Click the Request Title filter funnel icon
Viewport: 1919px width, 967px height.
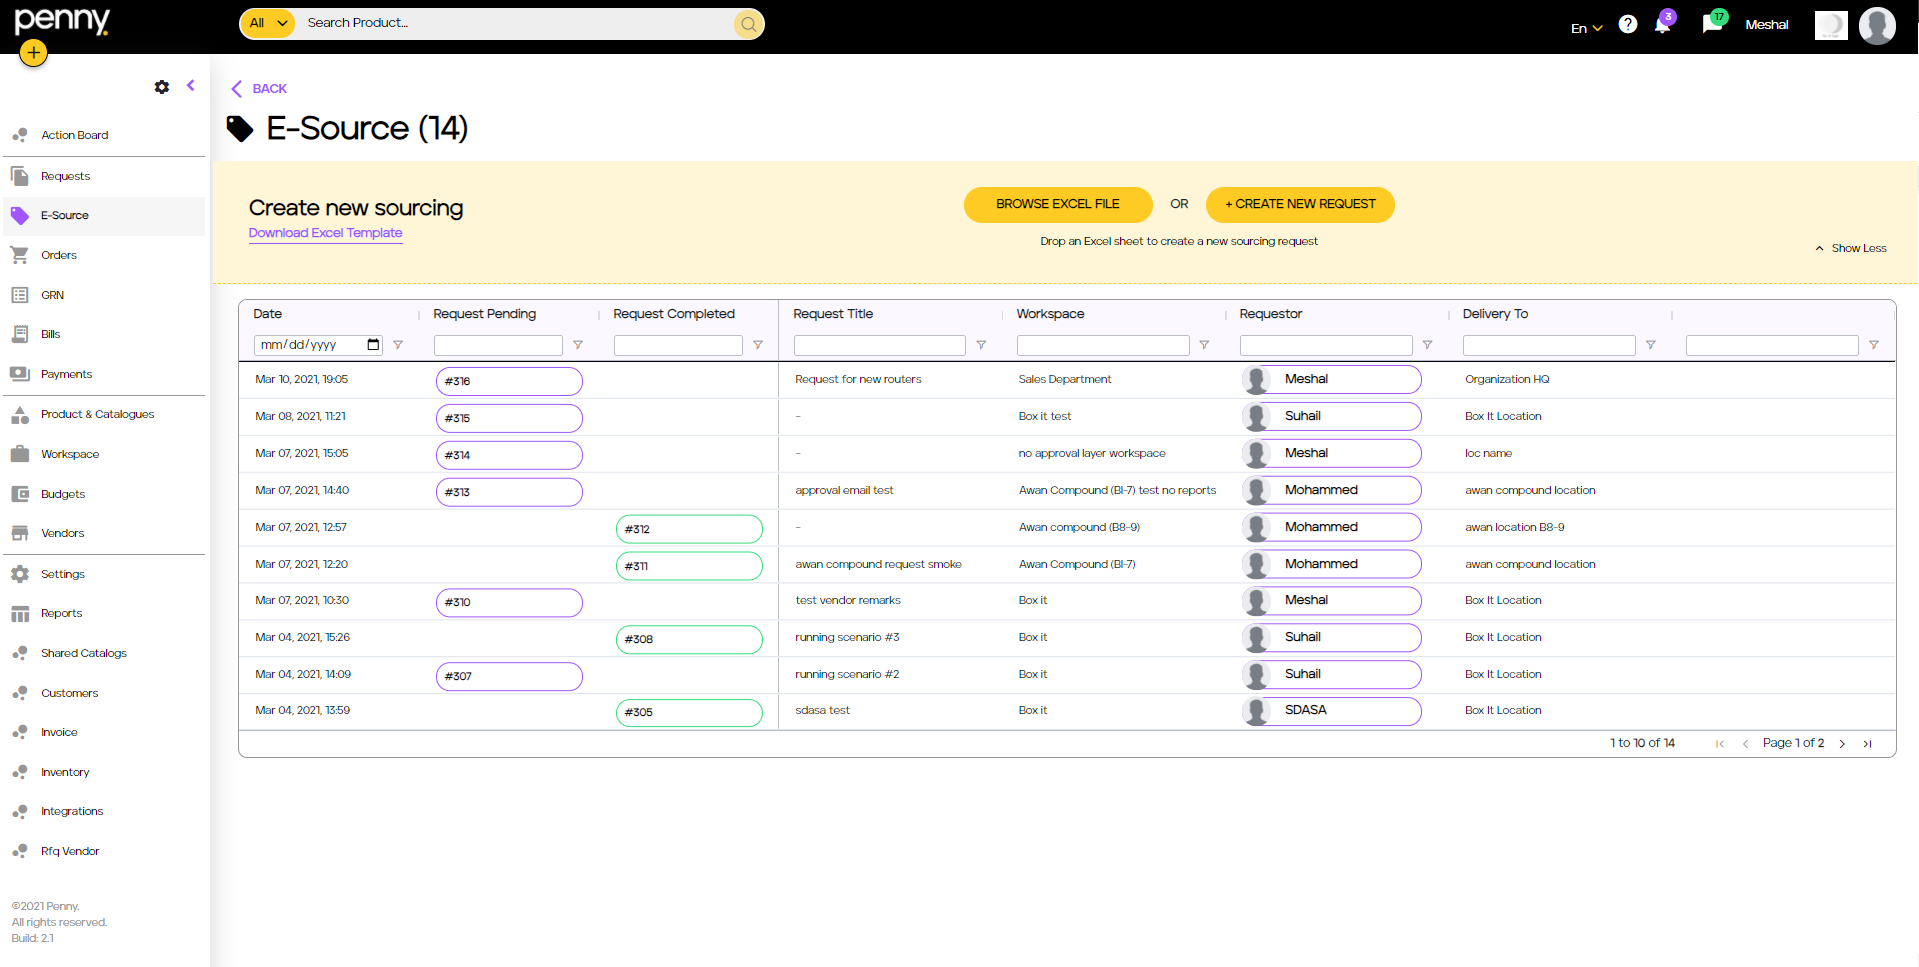point(981,345)
